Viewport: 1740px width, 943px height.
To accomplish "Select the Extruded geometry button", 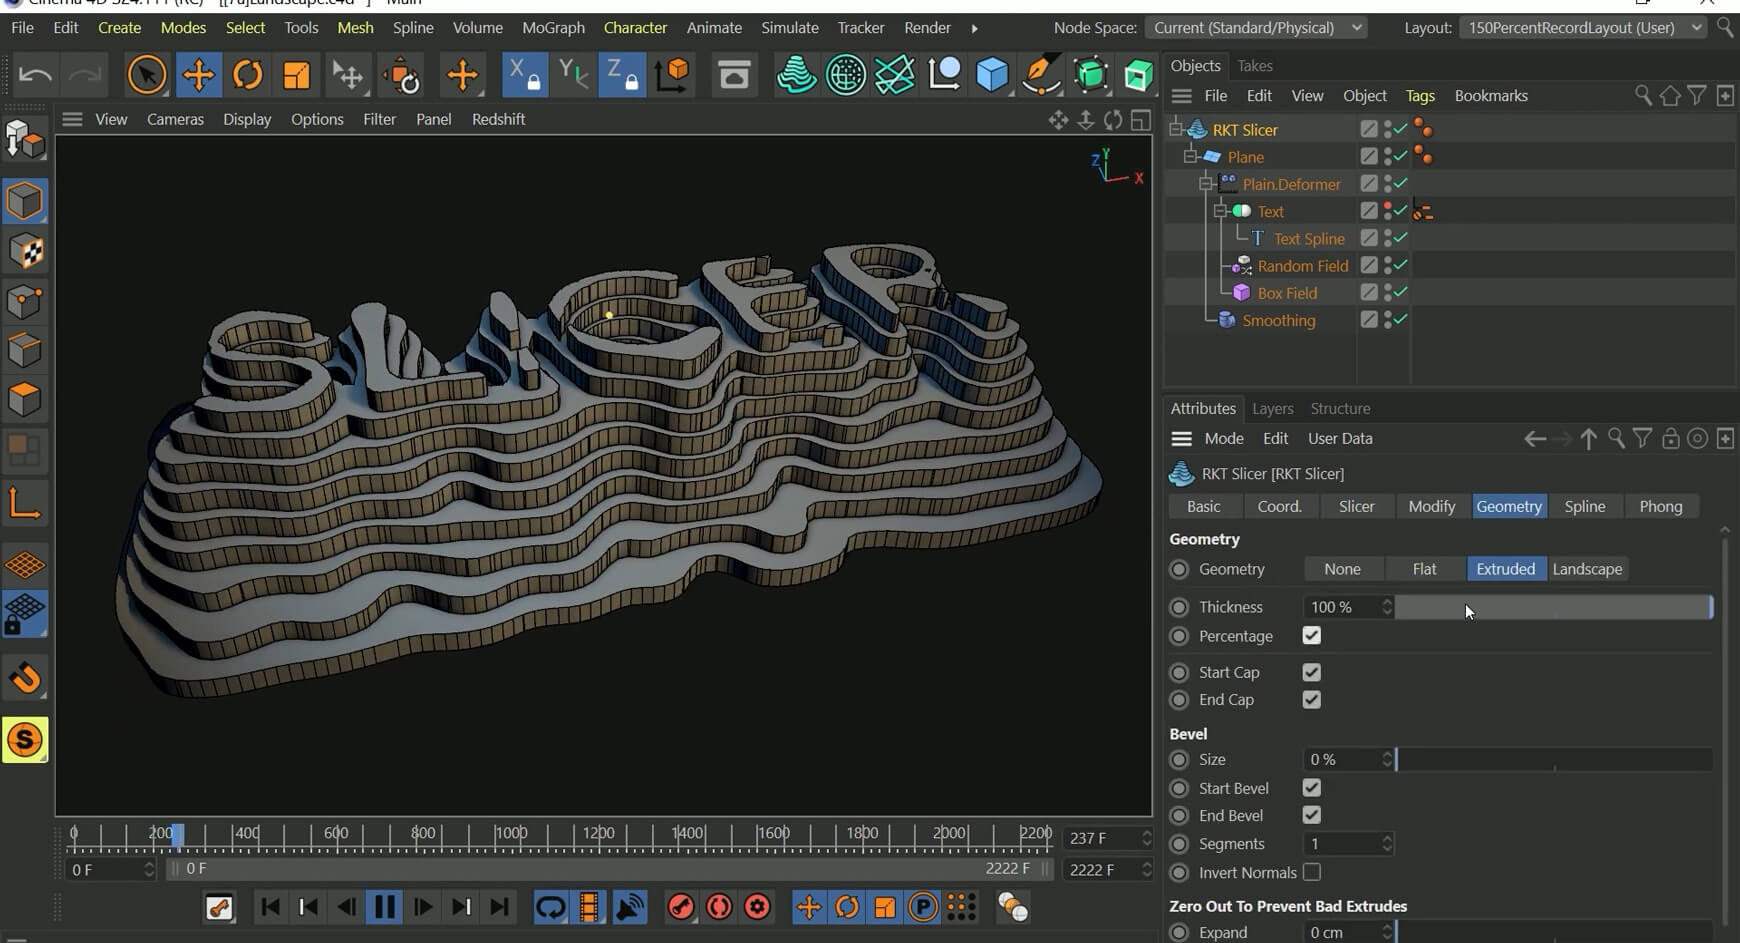I will (x=1506, y=569).
